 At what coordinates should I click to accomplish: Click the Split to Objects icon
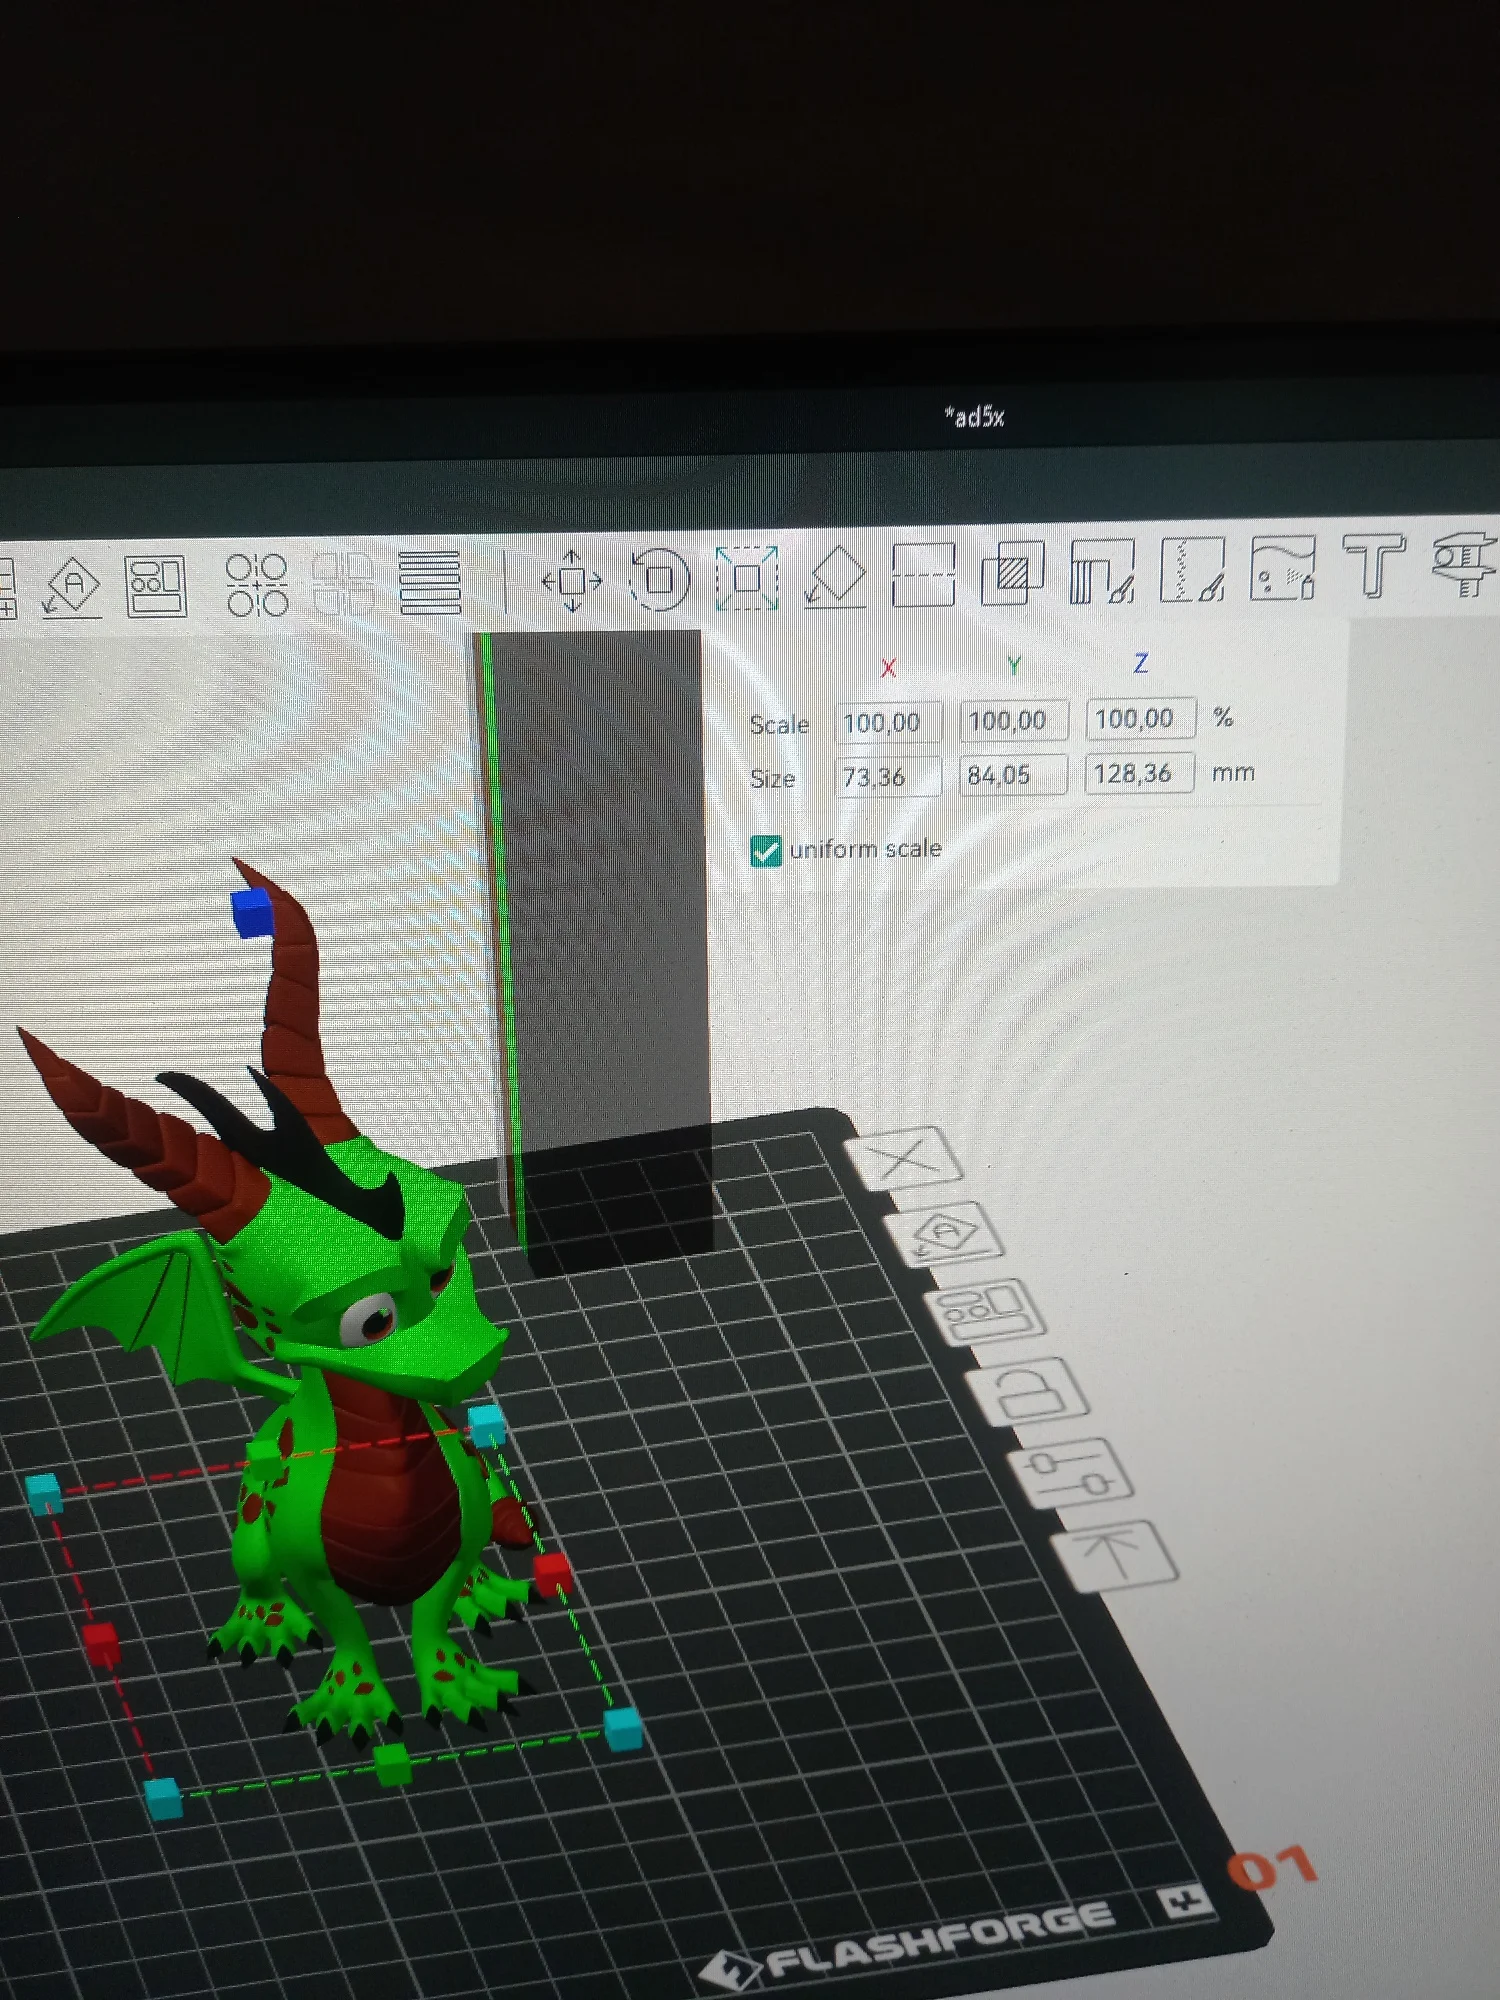(257, 584)
